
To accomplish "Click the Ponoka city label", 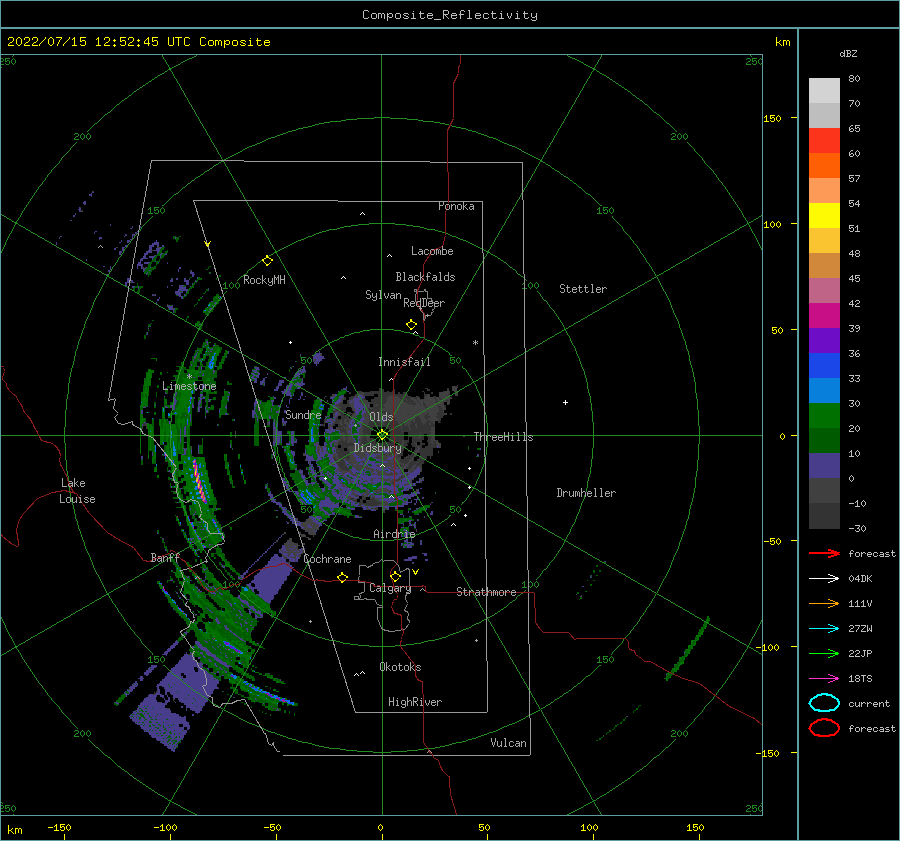I will coord(456,206).
